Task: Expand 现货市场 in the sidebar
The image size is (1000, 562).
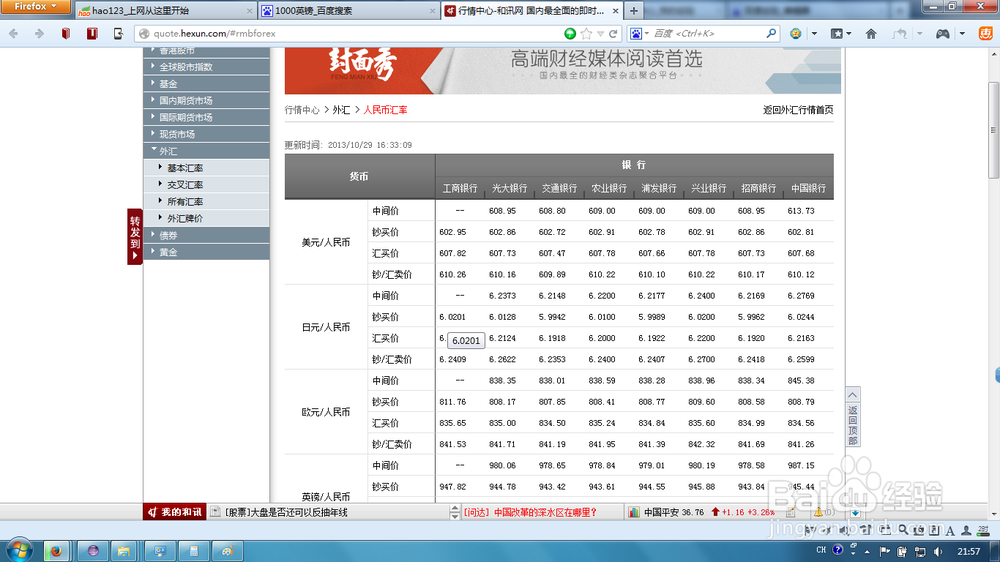Action: (x=205, y=134)
